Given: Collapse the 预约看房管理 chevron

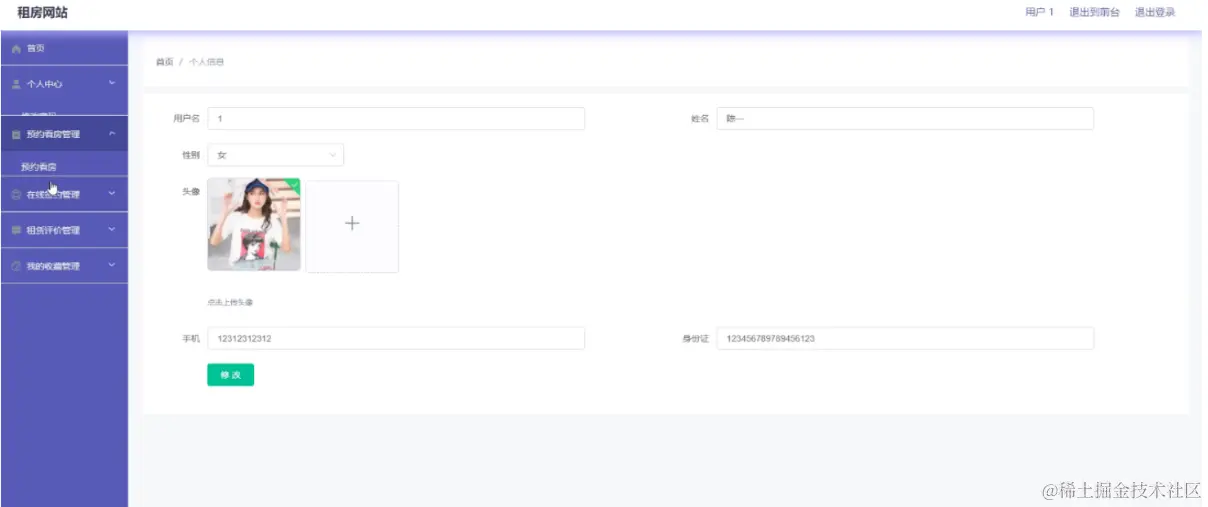Looking at the screenshot, I should click(x=112, y=134).
